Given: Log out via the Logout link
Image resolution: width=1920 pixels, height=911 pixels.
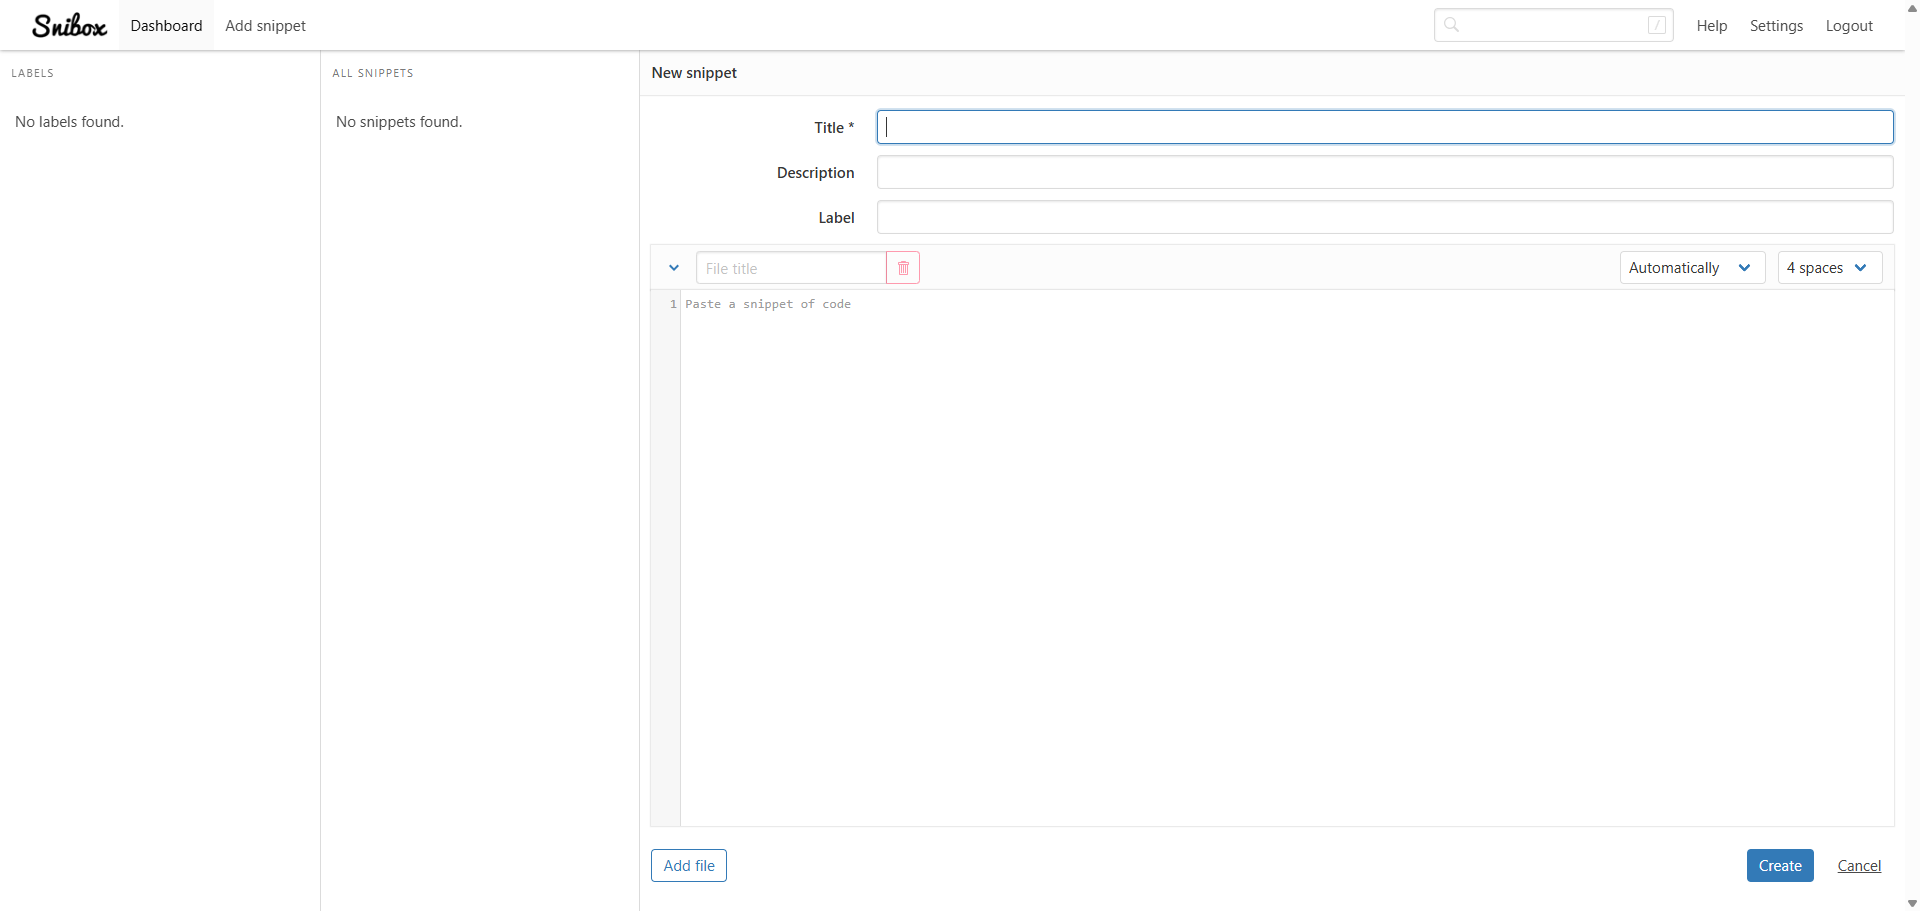Looking at the screenshot, I should point(1849,25).
